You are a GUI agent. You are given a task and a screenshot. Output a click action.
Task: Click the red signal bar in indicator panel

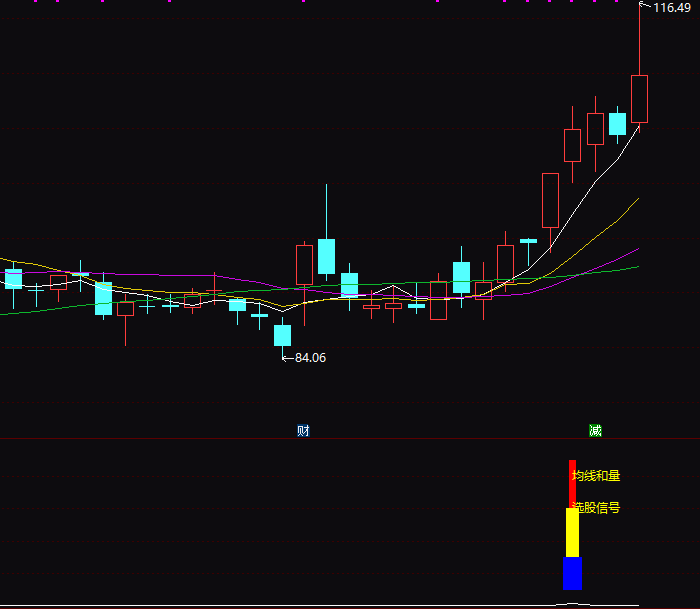tap(572, 484)
